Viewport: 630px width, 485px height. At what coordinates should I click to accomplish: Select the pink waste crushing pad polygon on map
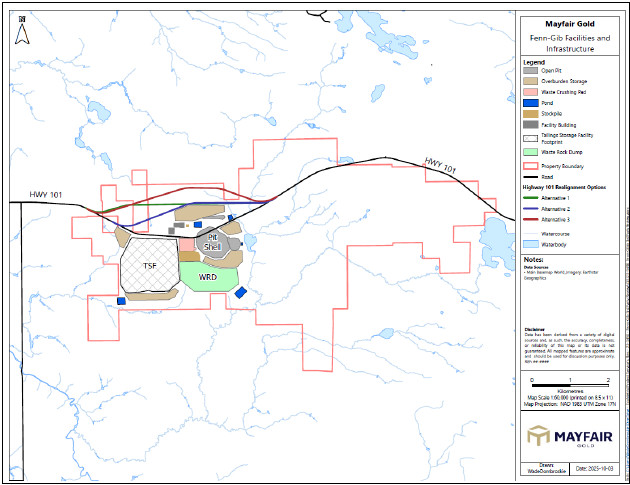[x=186, y=244]
